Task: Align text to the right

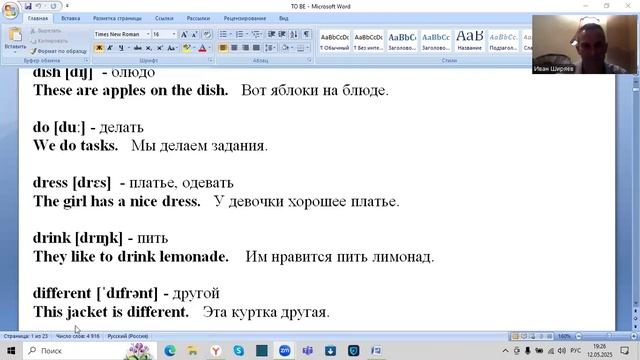Action: click(245, 48)
